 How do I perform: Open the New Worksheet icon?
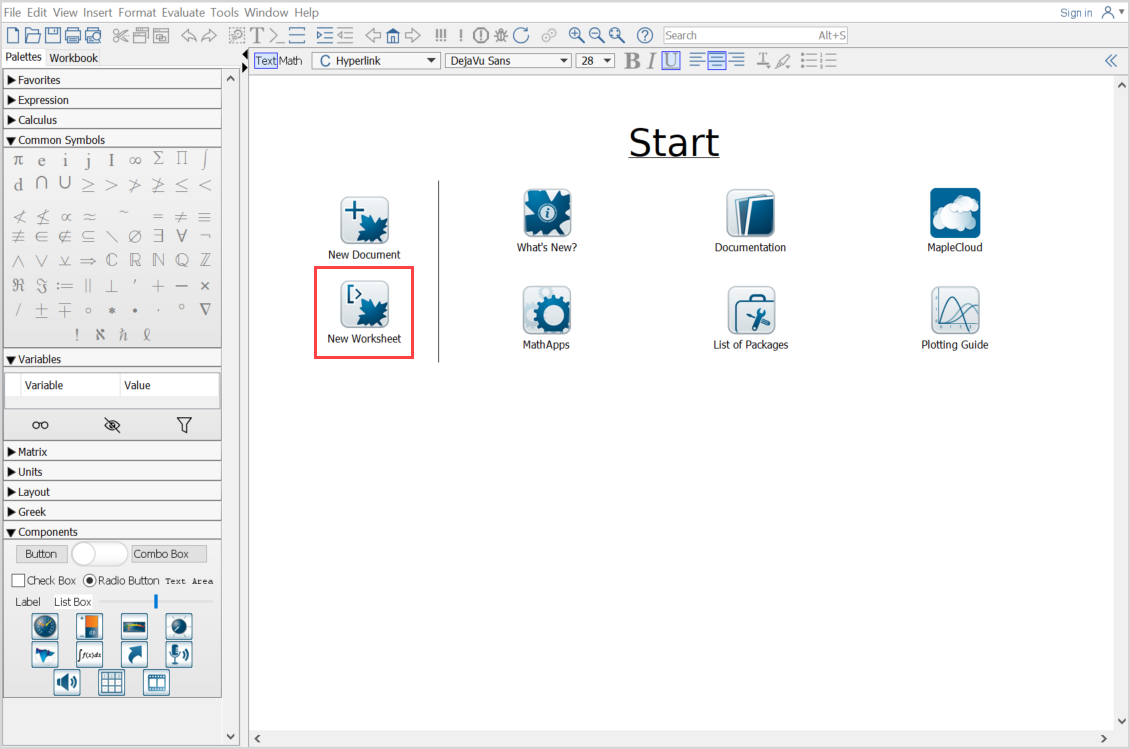coord(364,305)
